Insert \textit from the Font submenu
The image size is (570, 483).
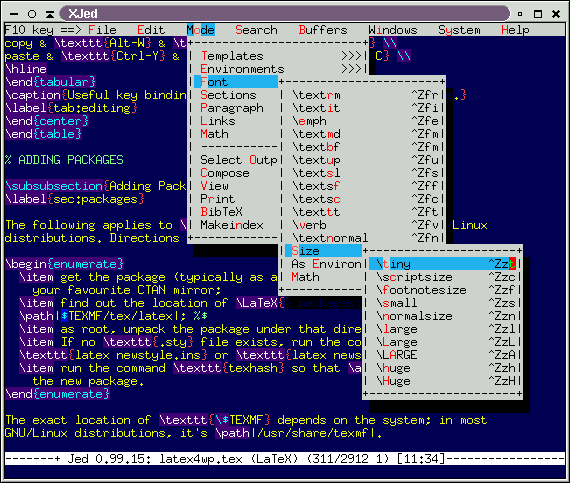(x=363, y=108)
